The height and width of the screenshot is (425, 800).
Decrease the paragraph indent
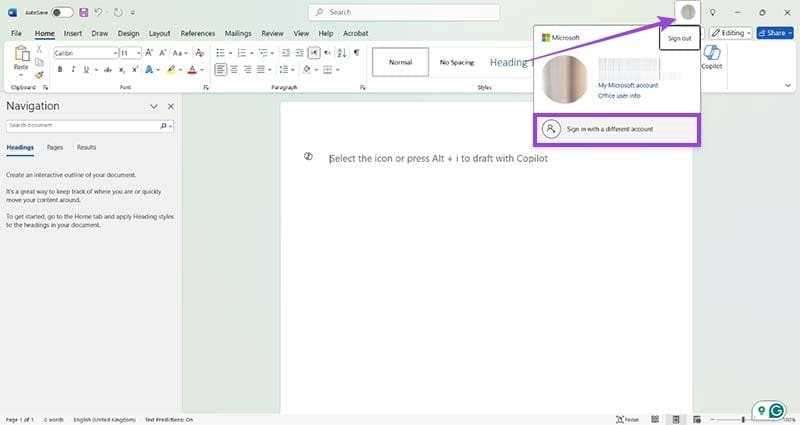pyautogui.click(x=286, y=53)
